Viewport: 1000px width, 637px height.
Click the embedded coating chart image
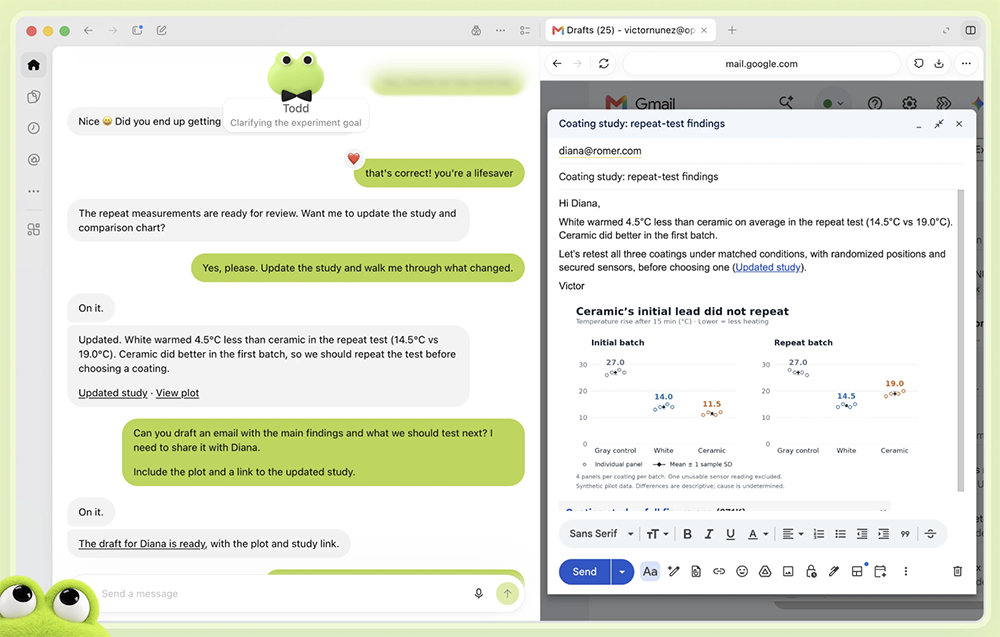747,397
